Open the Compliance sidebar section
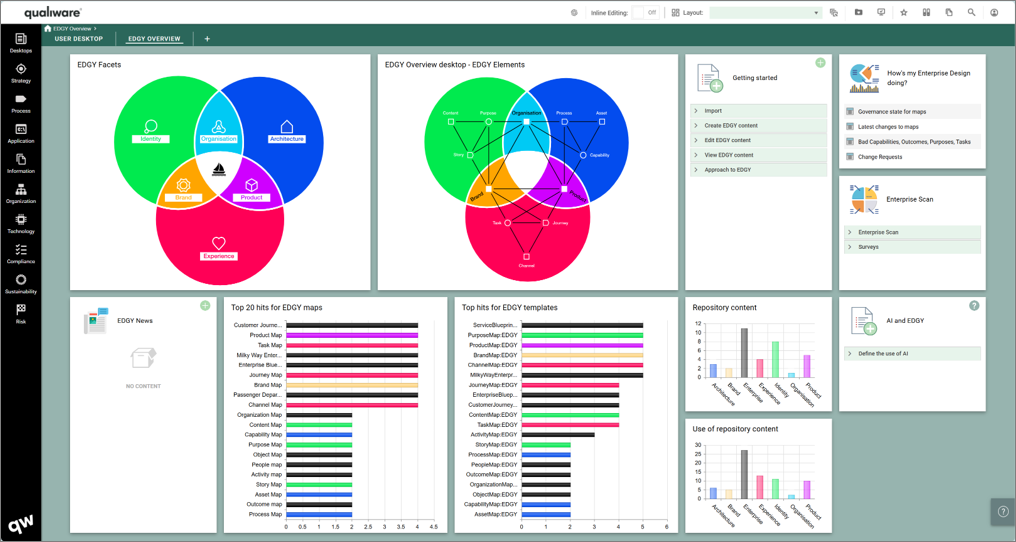1016x542 pixels. (21, 254)
